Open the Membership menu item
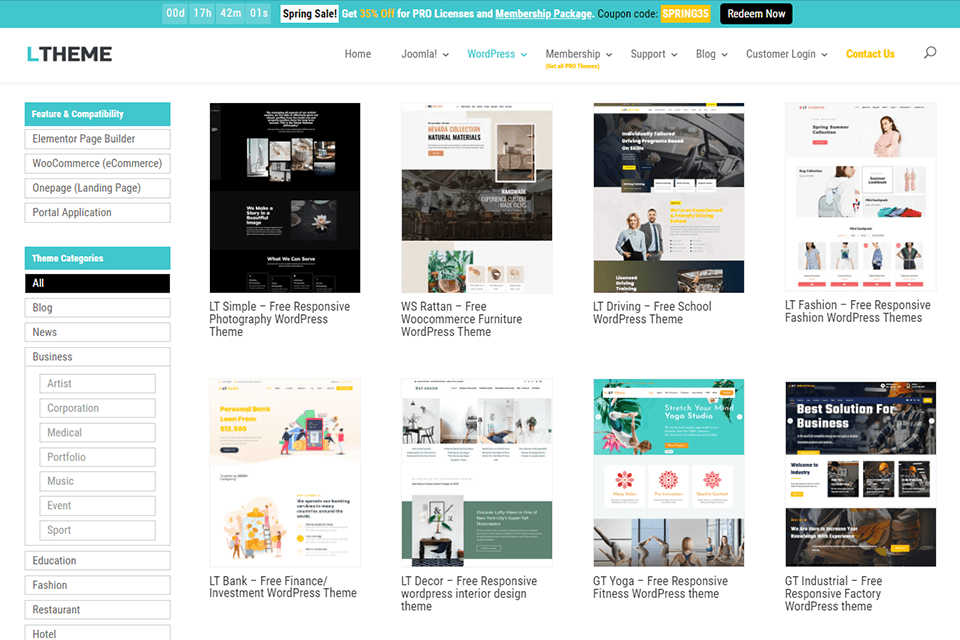The image size is (960, 640). coord(572,54)
